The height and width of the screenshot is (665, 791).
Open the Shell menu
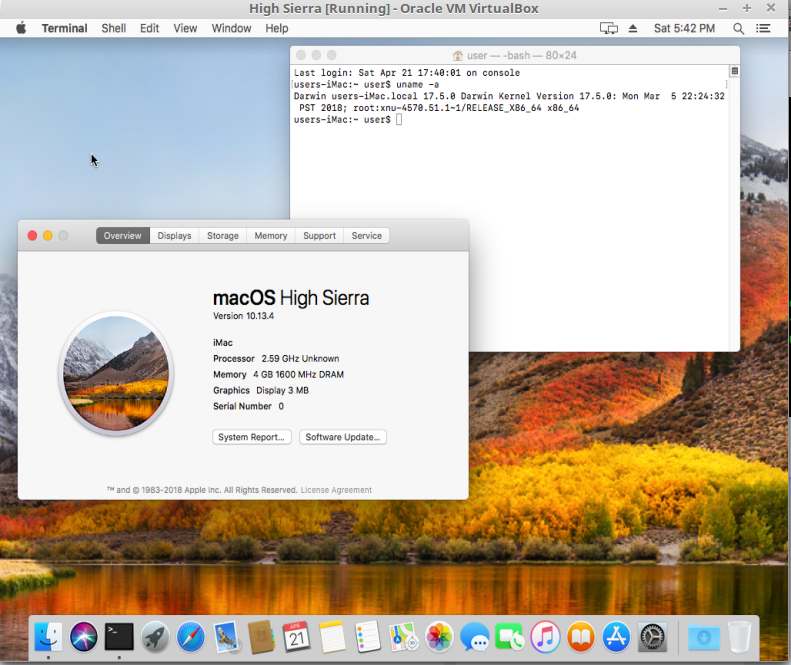(114, 28)
